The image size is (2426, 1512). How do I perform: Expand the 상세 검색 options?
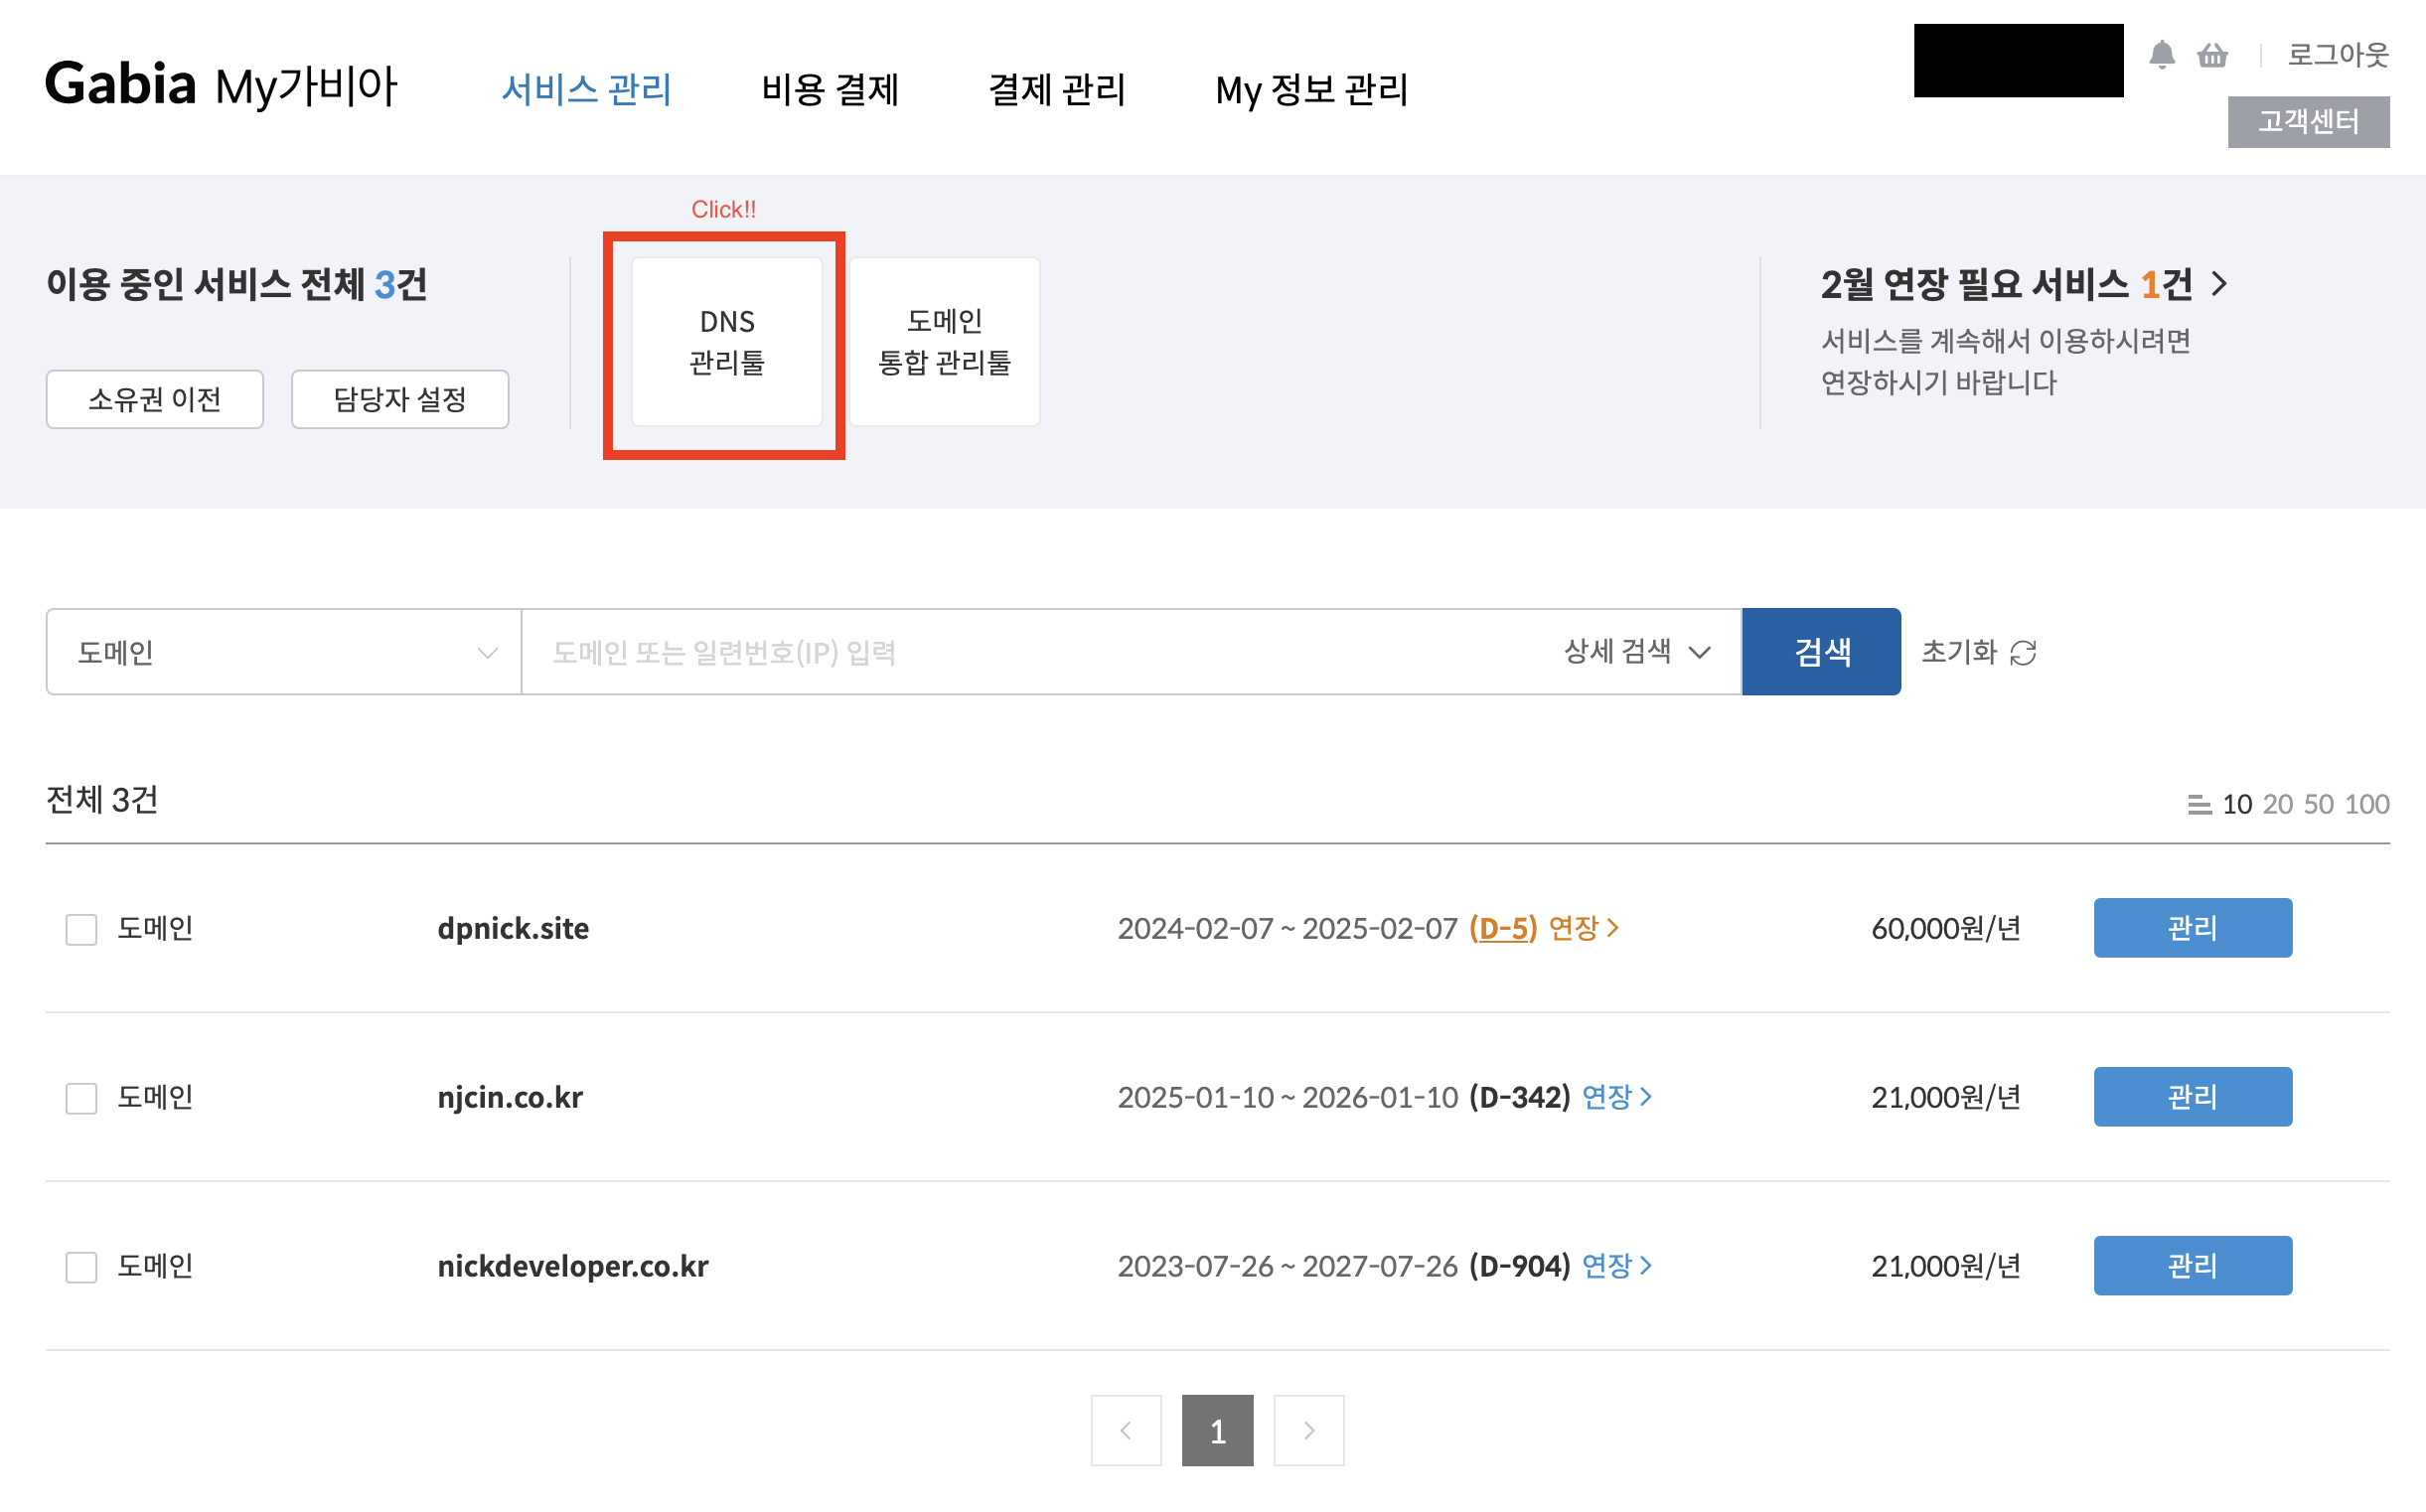(x=1637, y=652)
